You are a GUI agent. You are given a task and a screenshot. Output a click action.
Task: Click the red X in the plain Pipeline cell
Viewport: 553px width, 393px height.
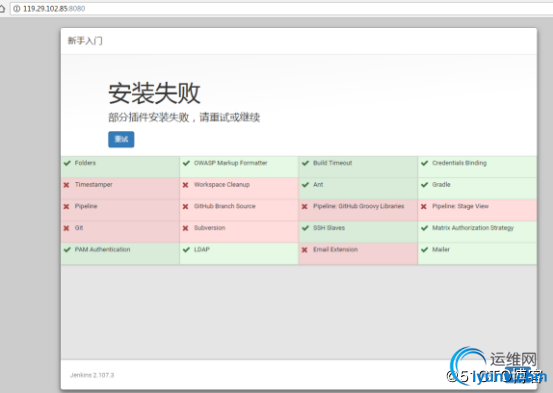(66, 206)
